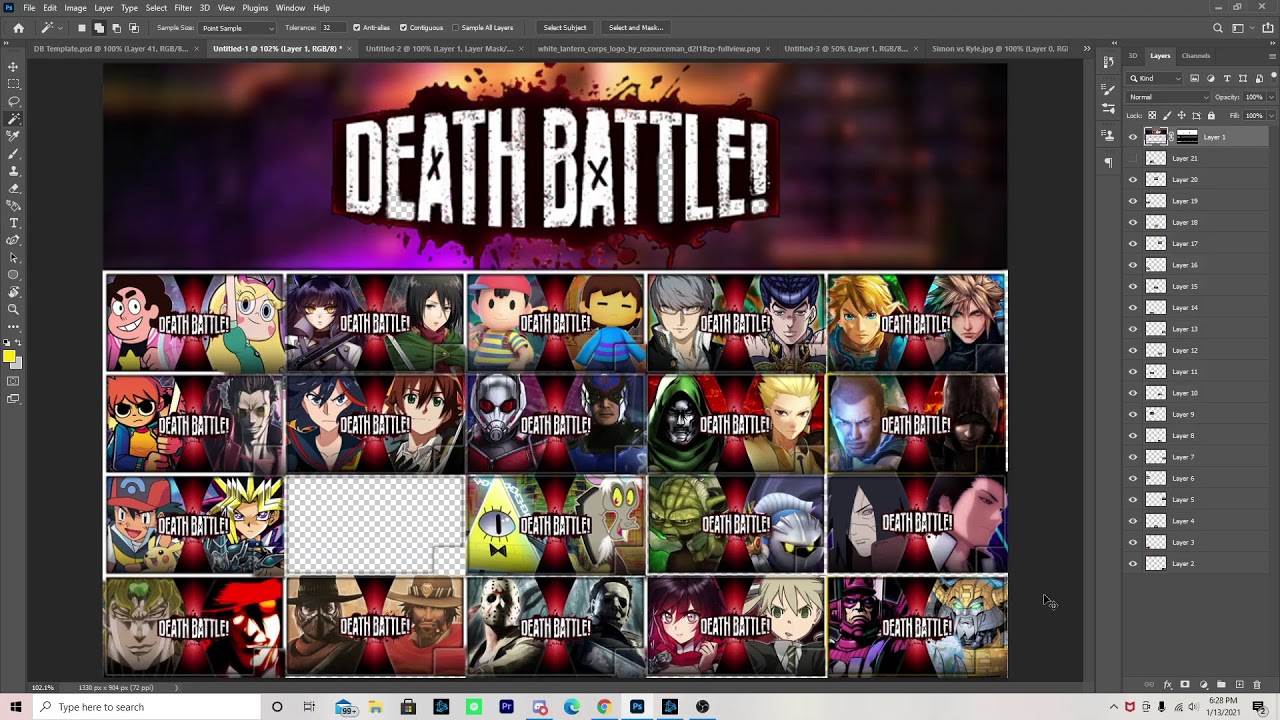Click the Select and Mask button
Viewport: 1280px width, 720px height.
coord(636,28)
